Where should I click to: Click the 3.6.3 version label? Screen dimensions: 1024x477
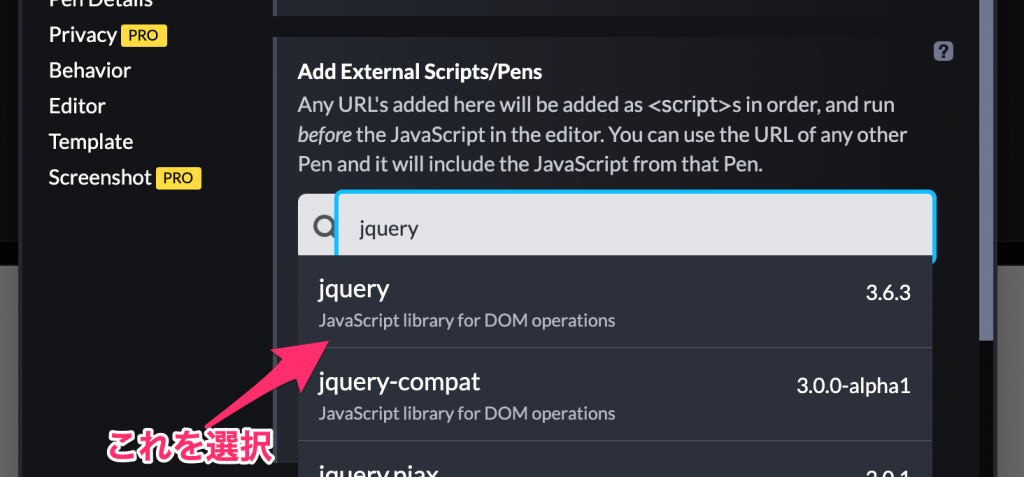(x=888, y=293)
